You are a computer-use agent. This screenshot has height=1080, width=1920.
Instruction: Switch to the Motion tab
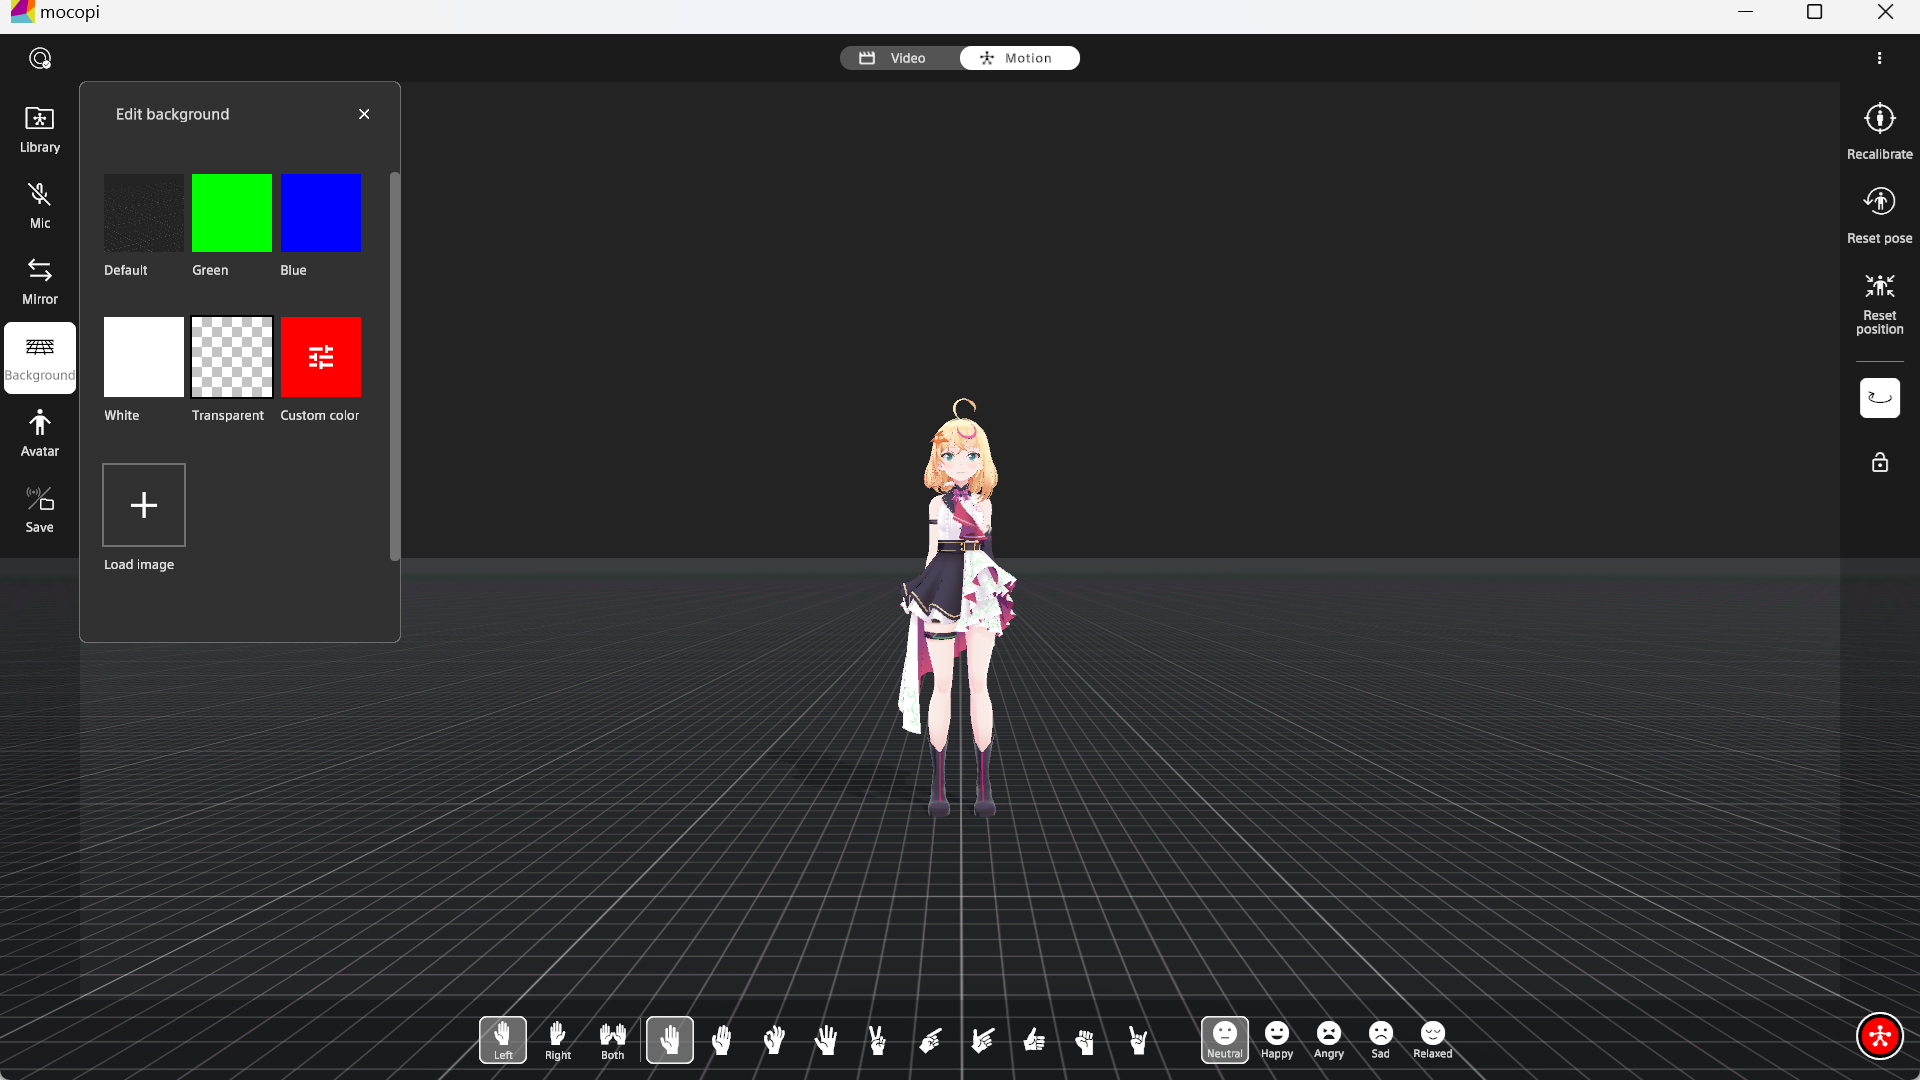(1019, 58)
